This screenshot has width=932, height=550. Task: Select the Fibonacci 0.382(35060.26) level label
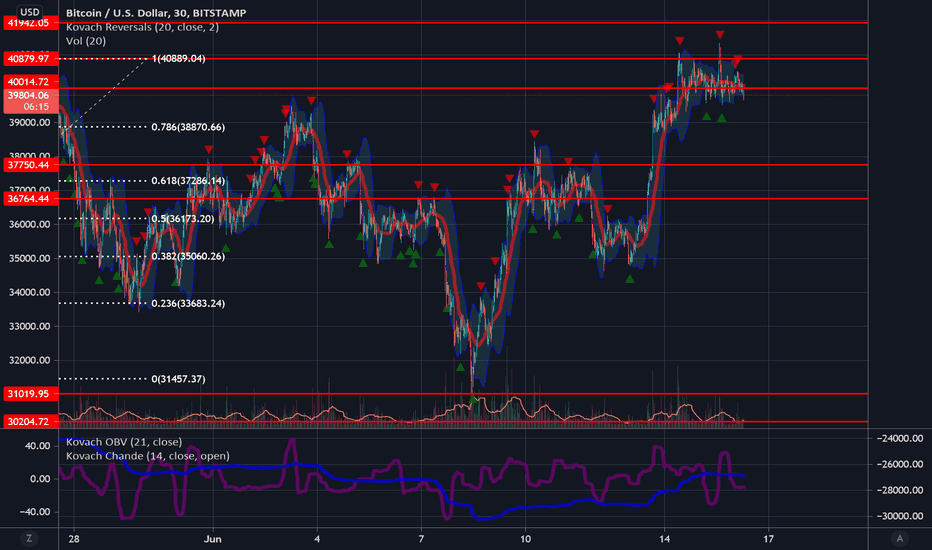[188, 256]
